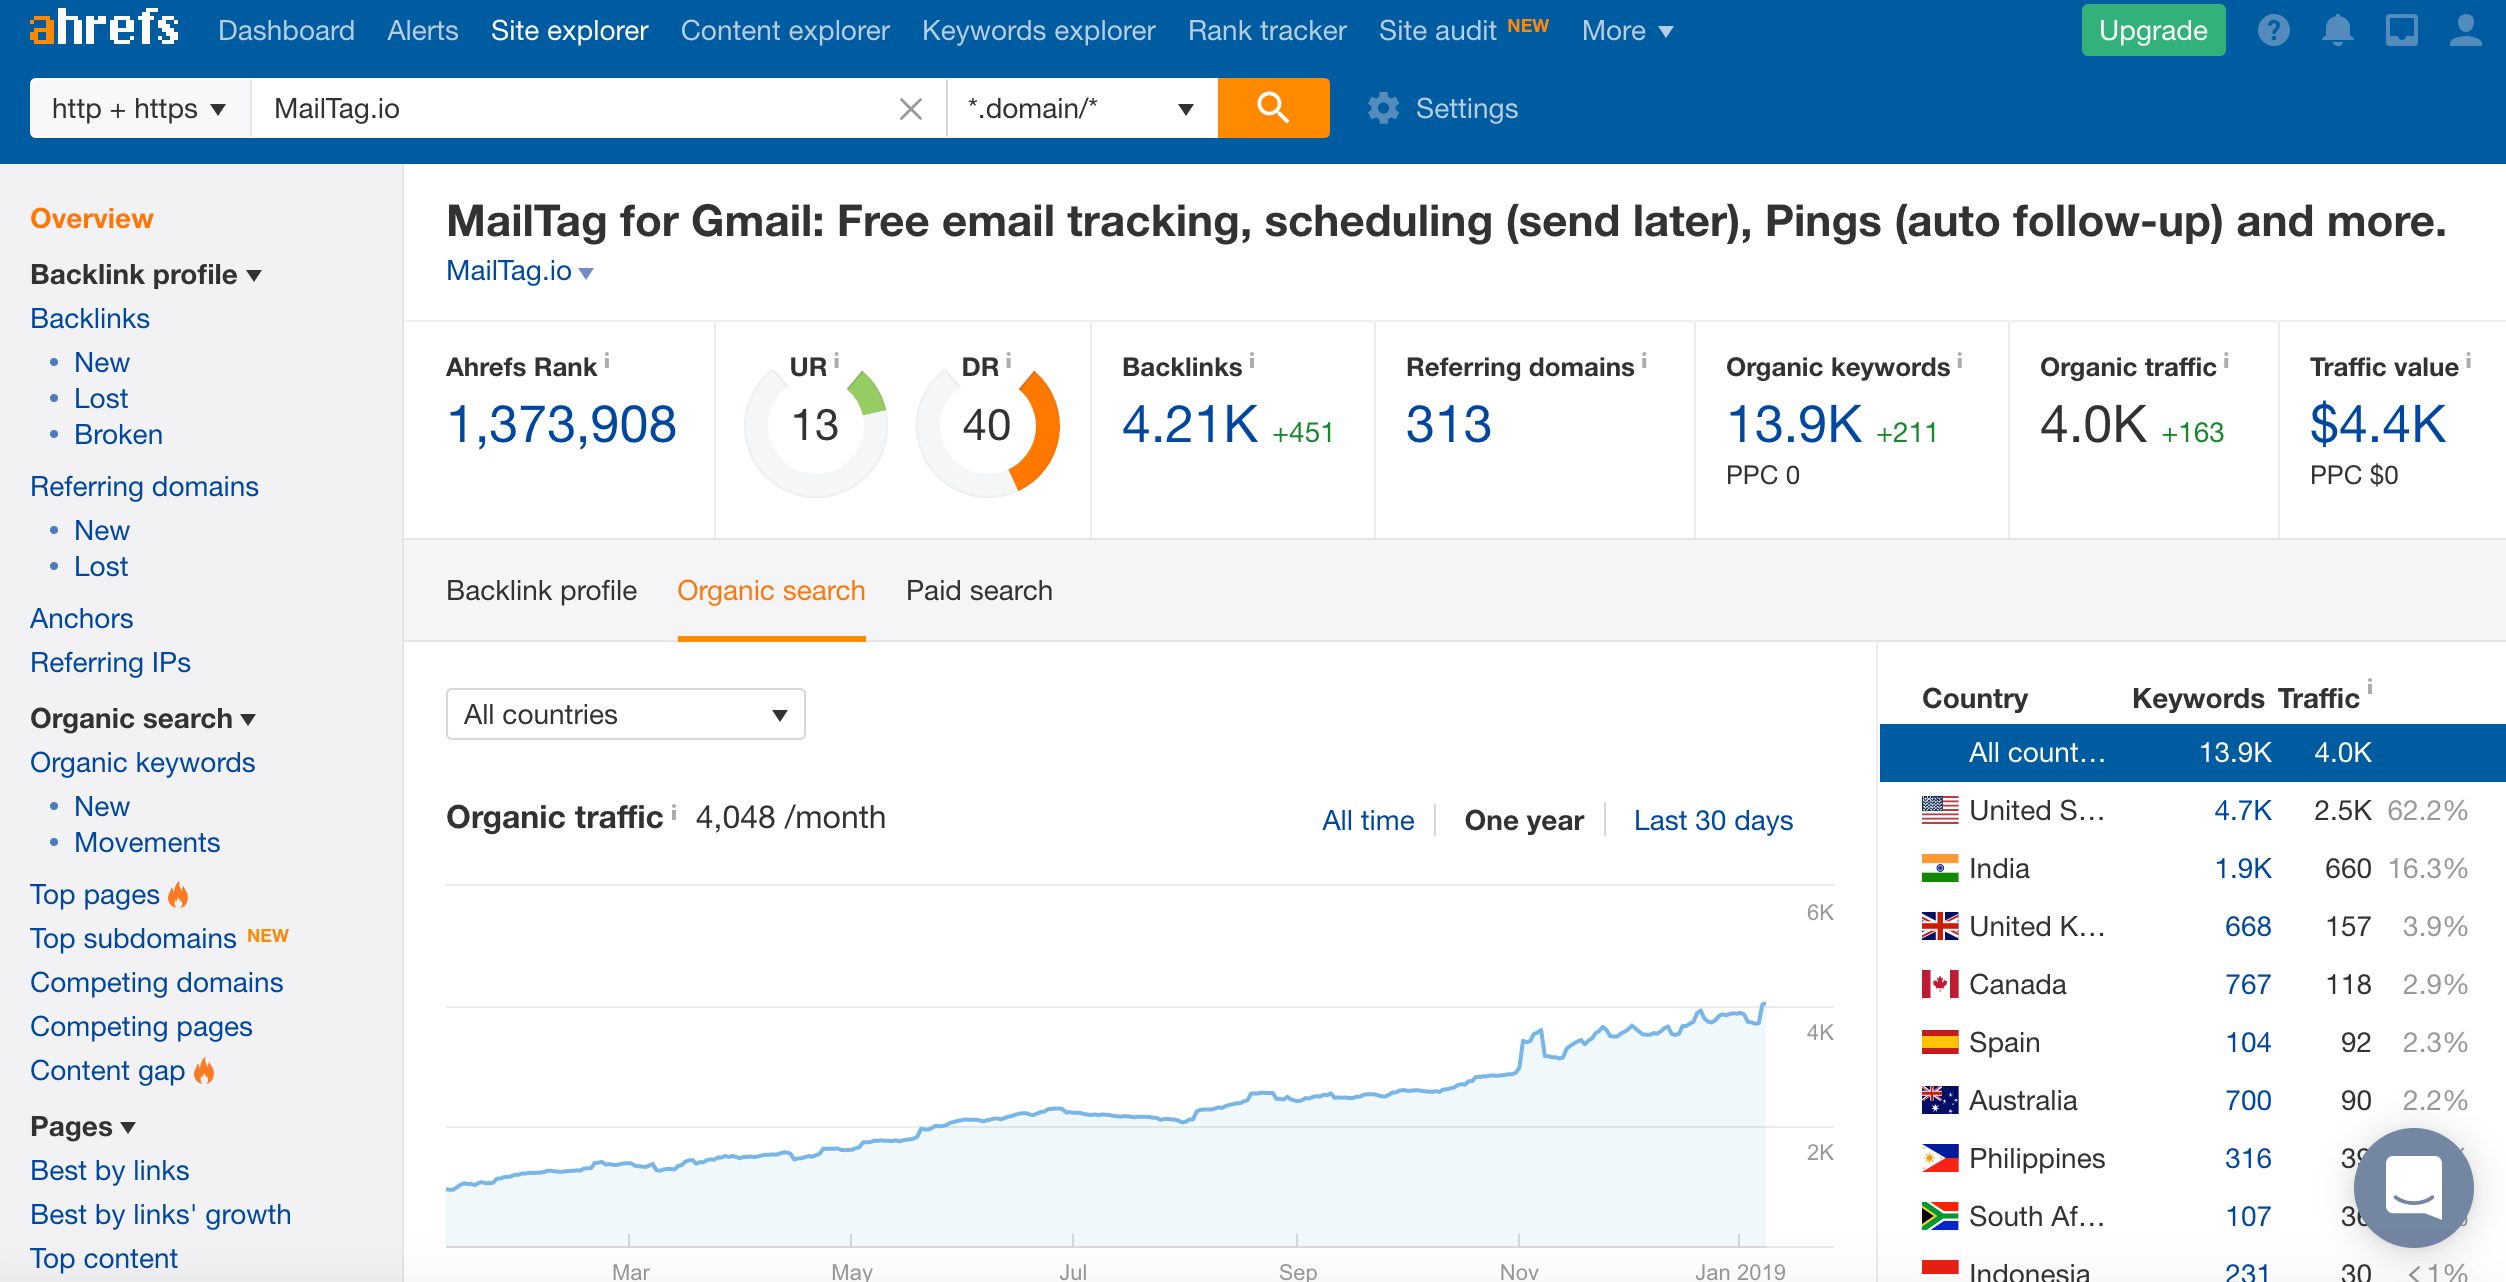
Task: Click the UR 13 gauge
Action: pyautogui.click(x=816, y=426)
